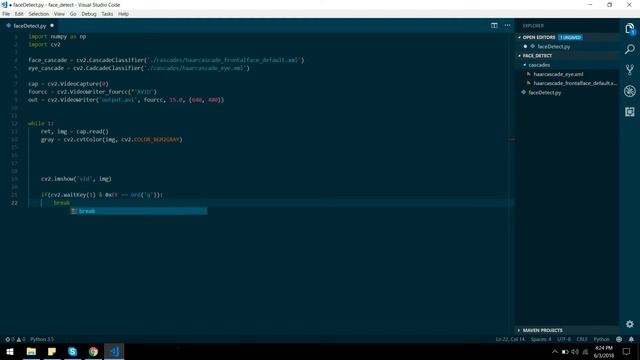Viewport: 640px width, 360px height.
Task: Open notifications bell in status bar
Action: click(631, 339)
